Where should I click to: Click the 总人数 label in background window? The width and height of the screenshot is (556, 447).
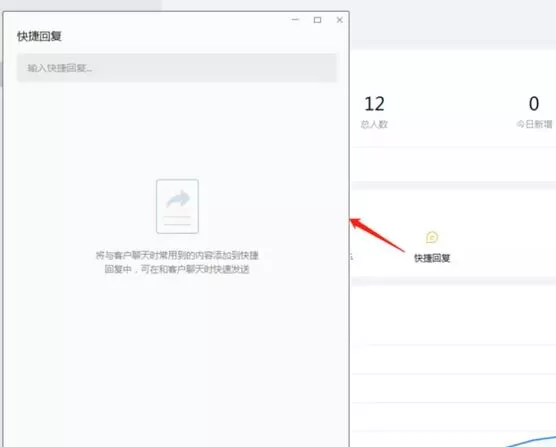point(374,124)
